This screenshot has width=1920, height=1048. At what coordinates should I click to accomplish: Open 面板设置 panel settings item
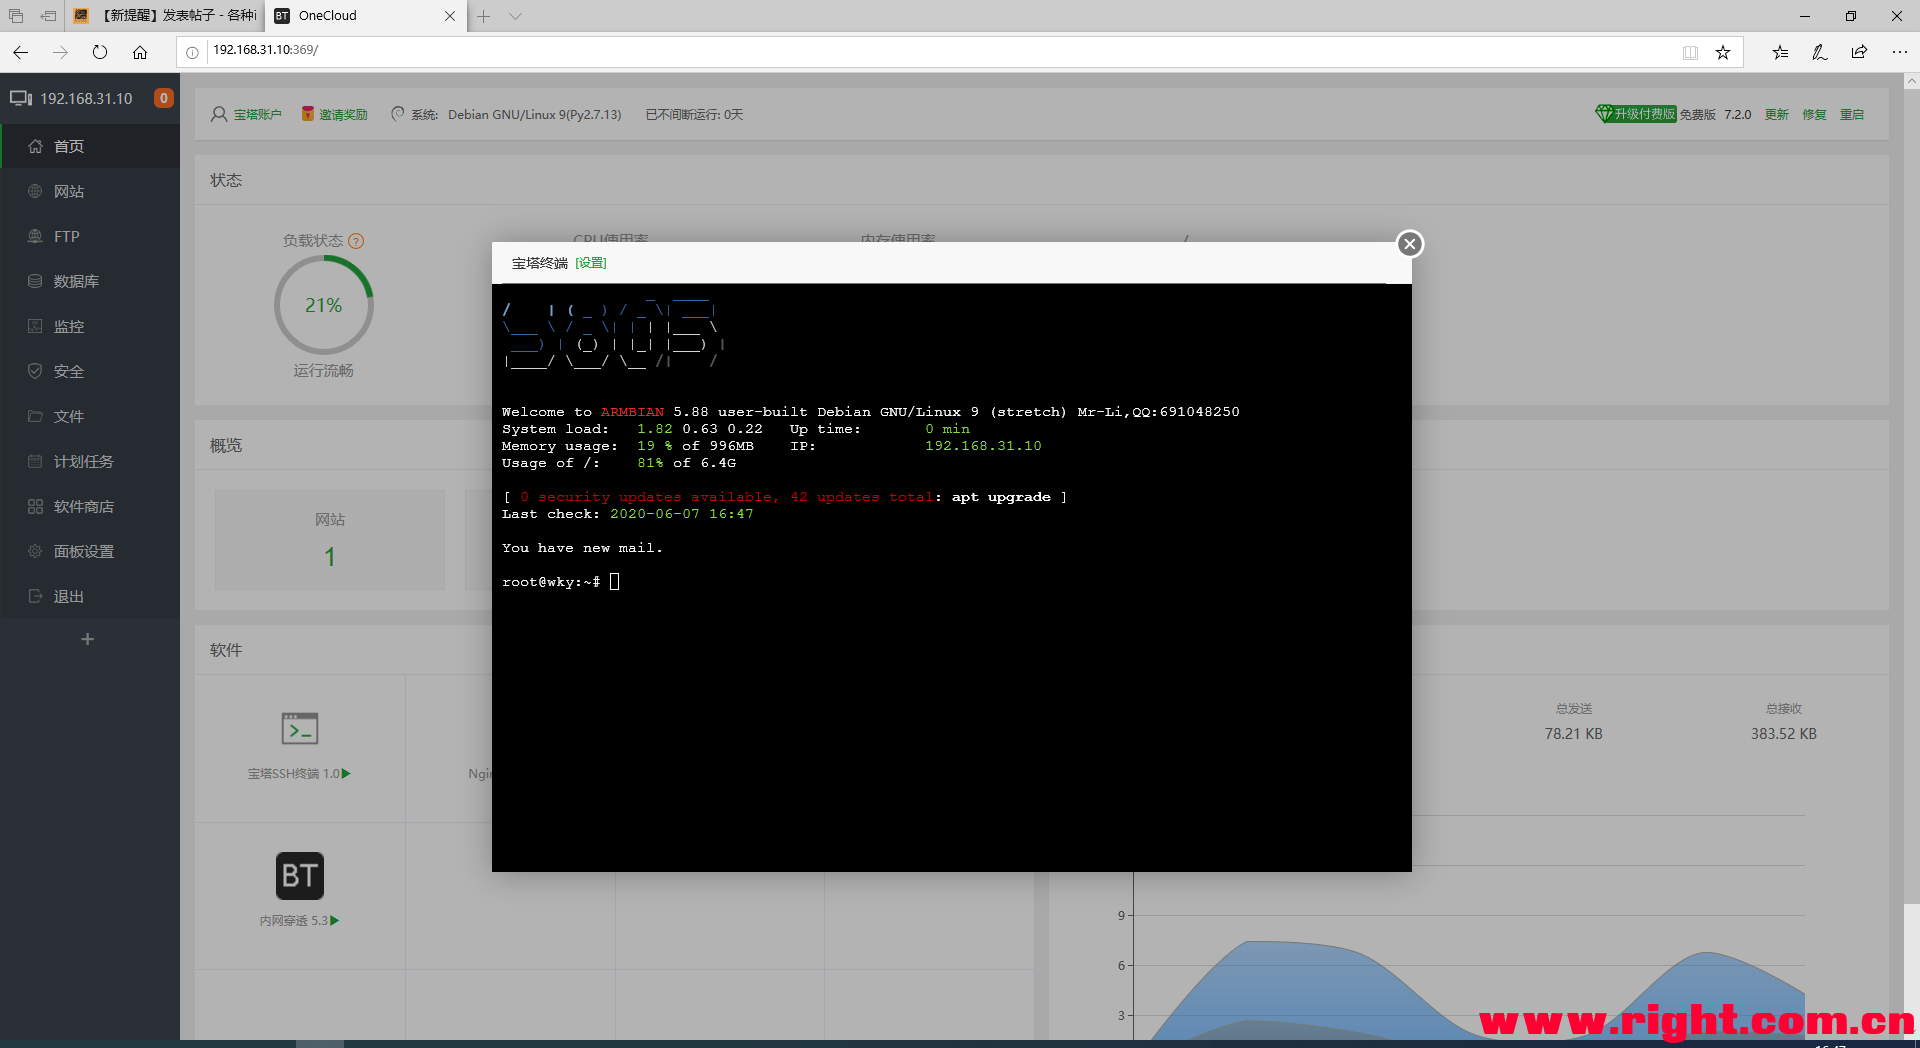(x=90, y=551)
